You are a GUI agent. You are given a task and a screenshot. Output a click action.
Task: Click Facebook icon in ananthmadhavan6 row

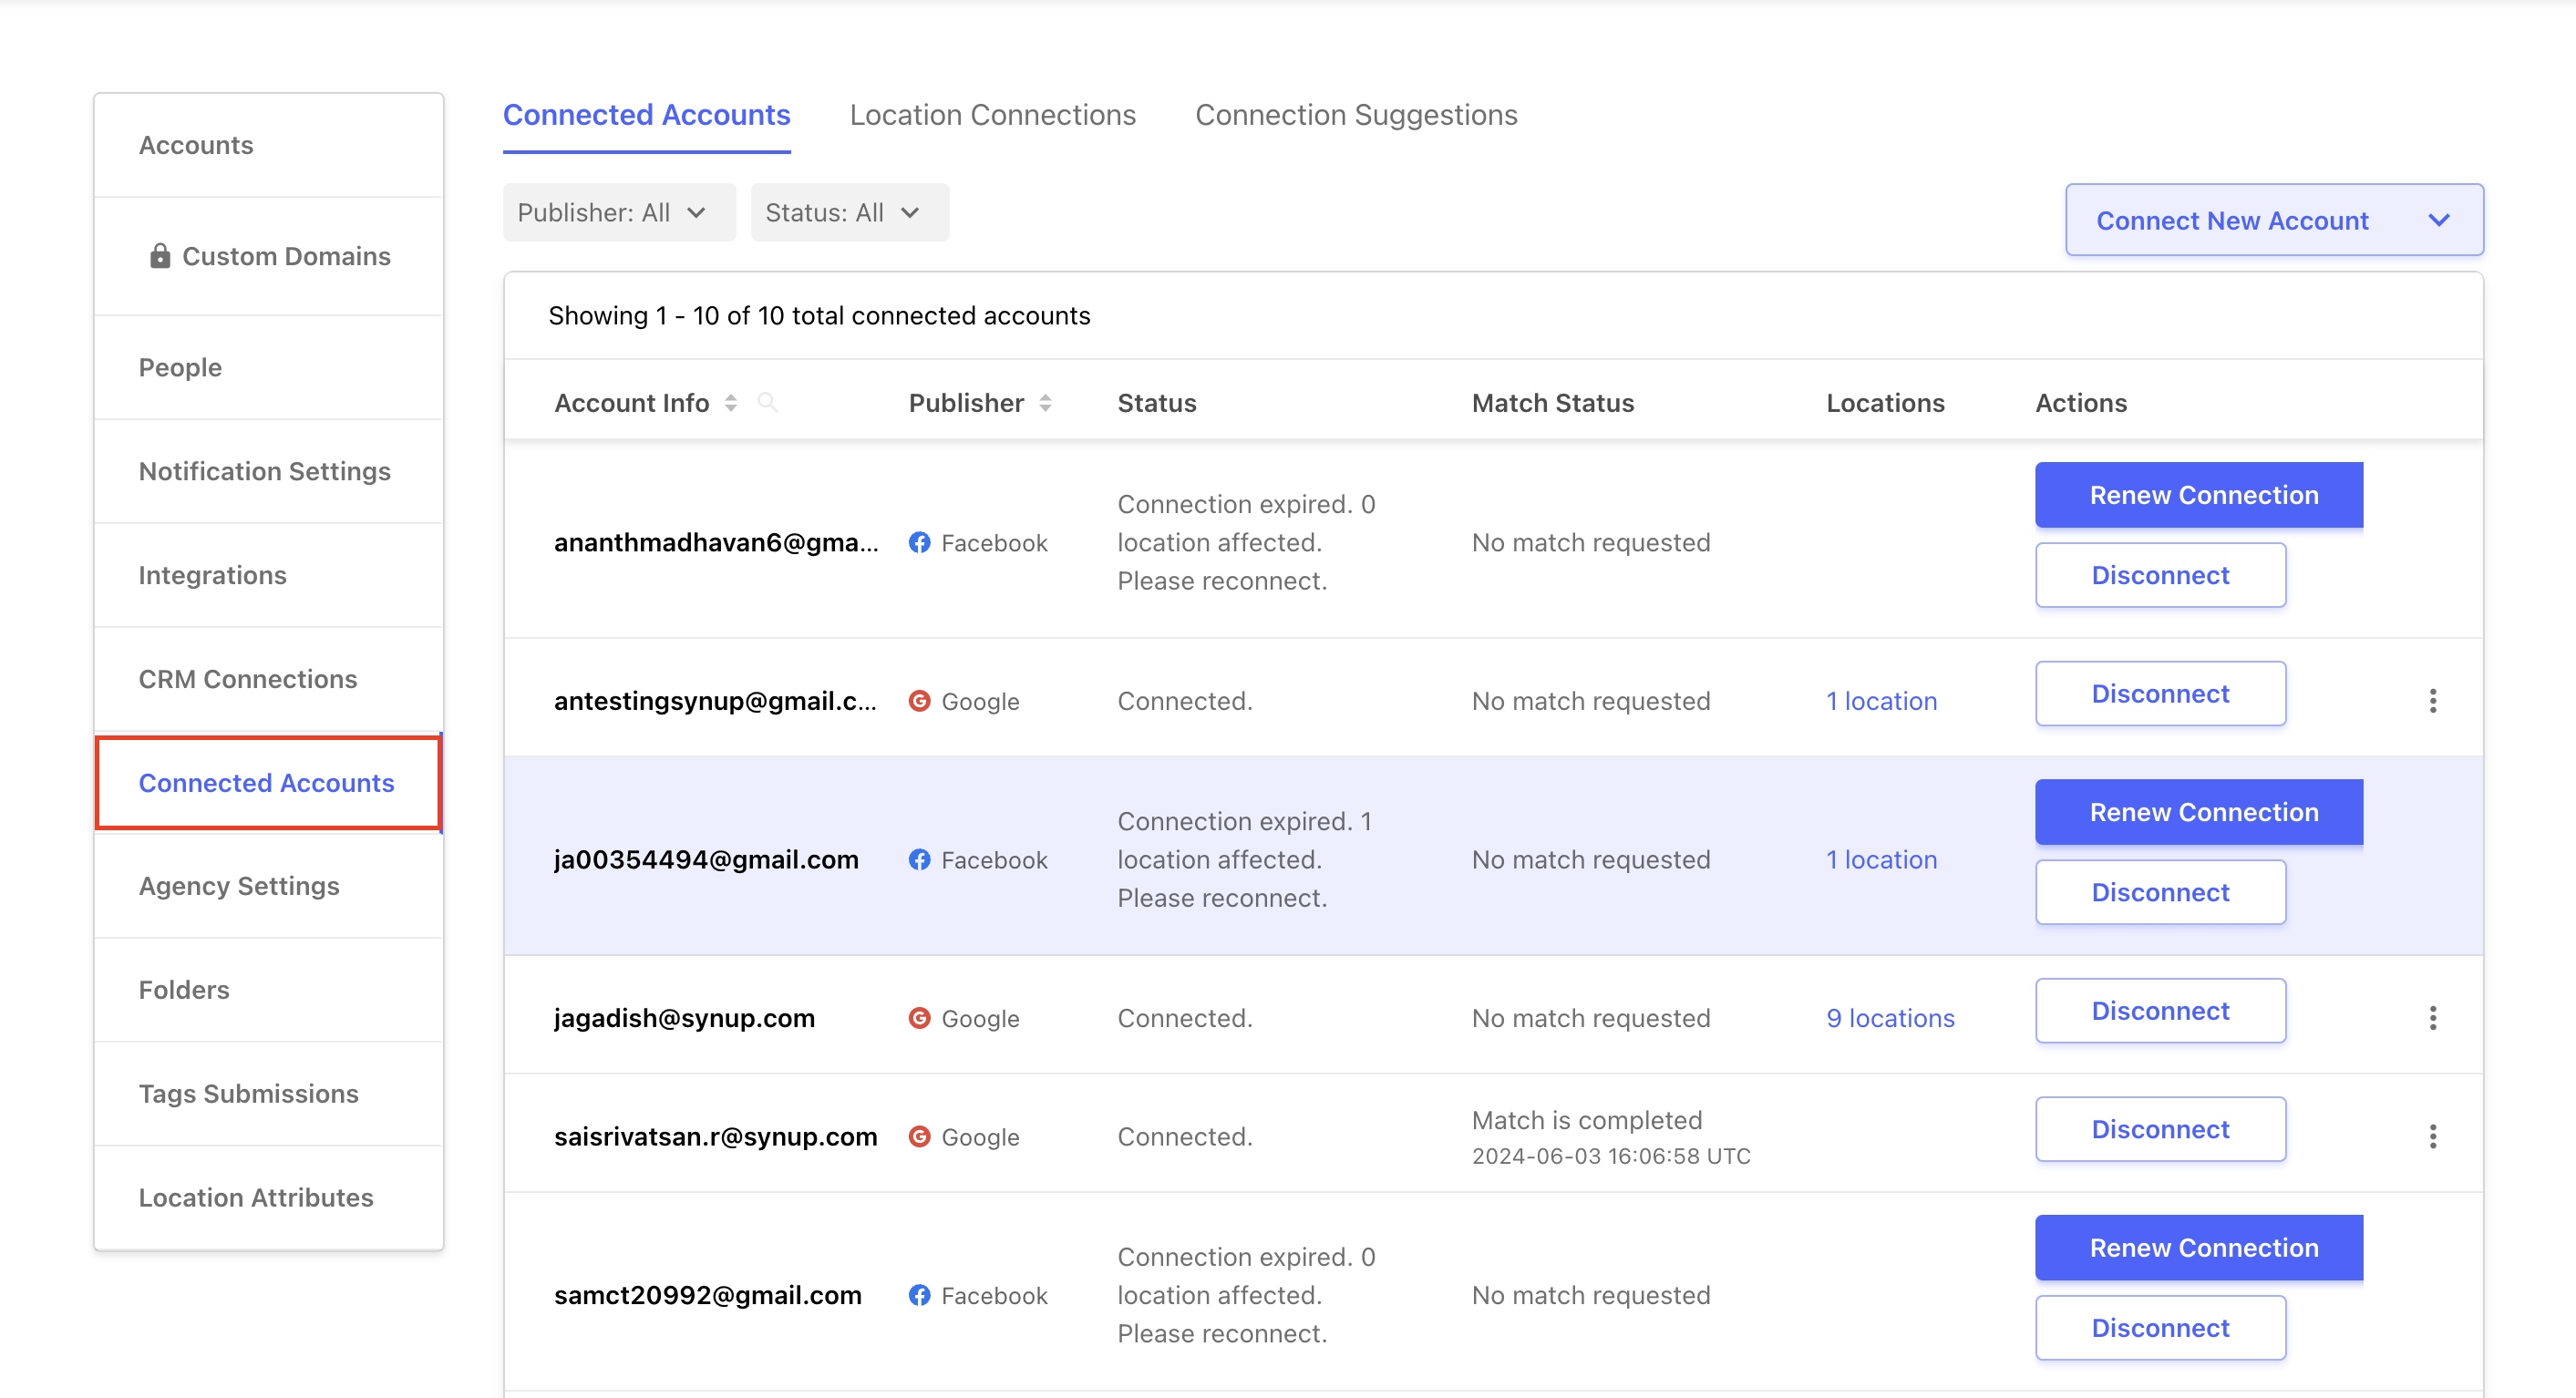tap(919, 542)
